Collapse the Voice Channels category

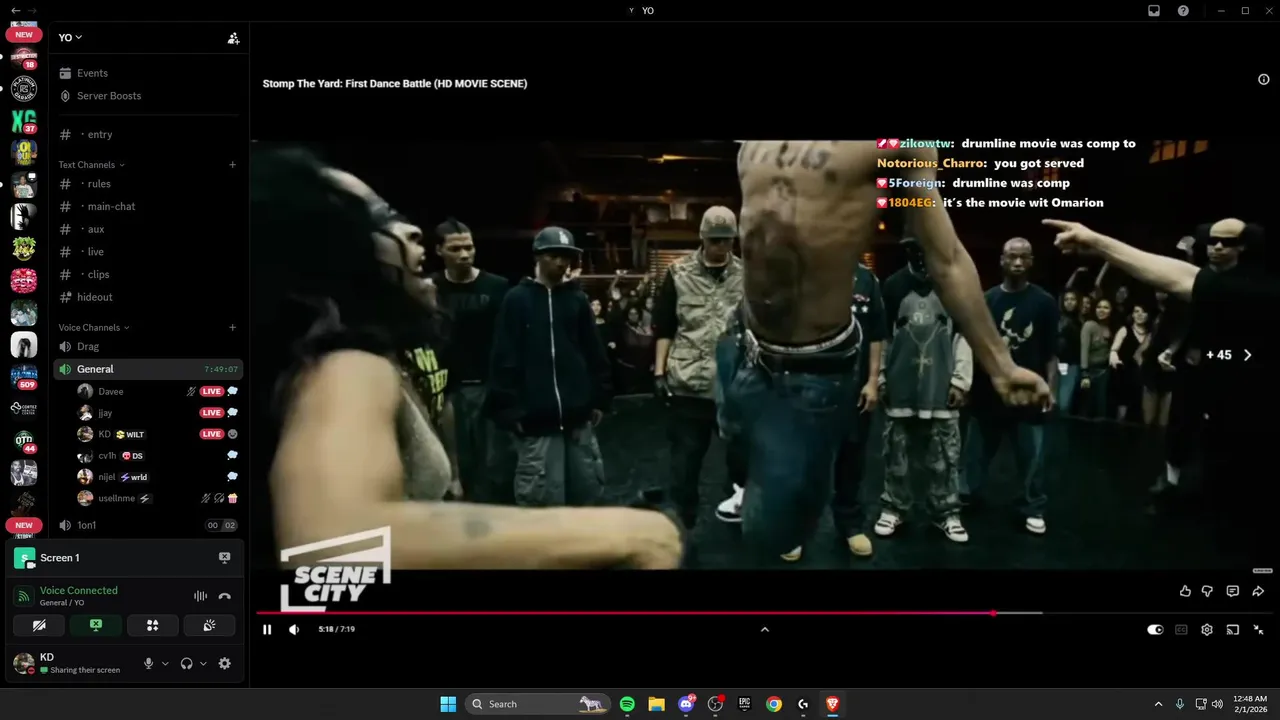[x=93, y=328]
